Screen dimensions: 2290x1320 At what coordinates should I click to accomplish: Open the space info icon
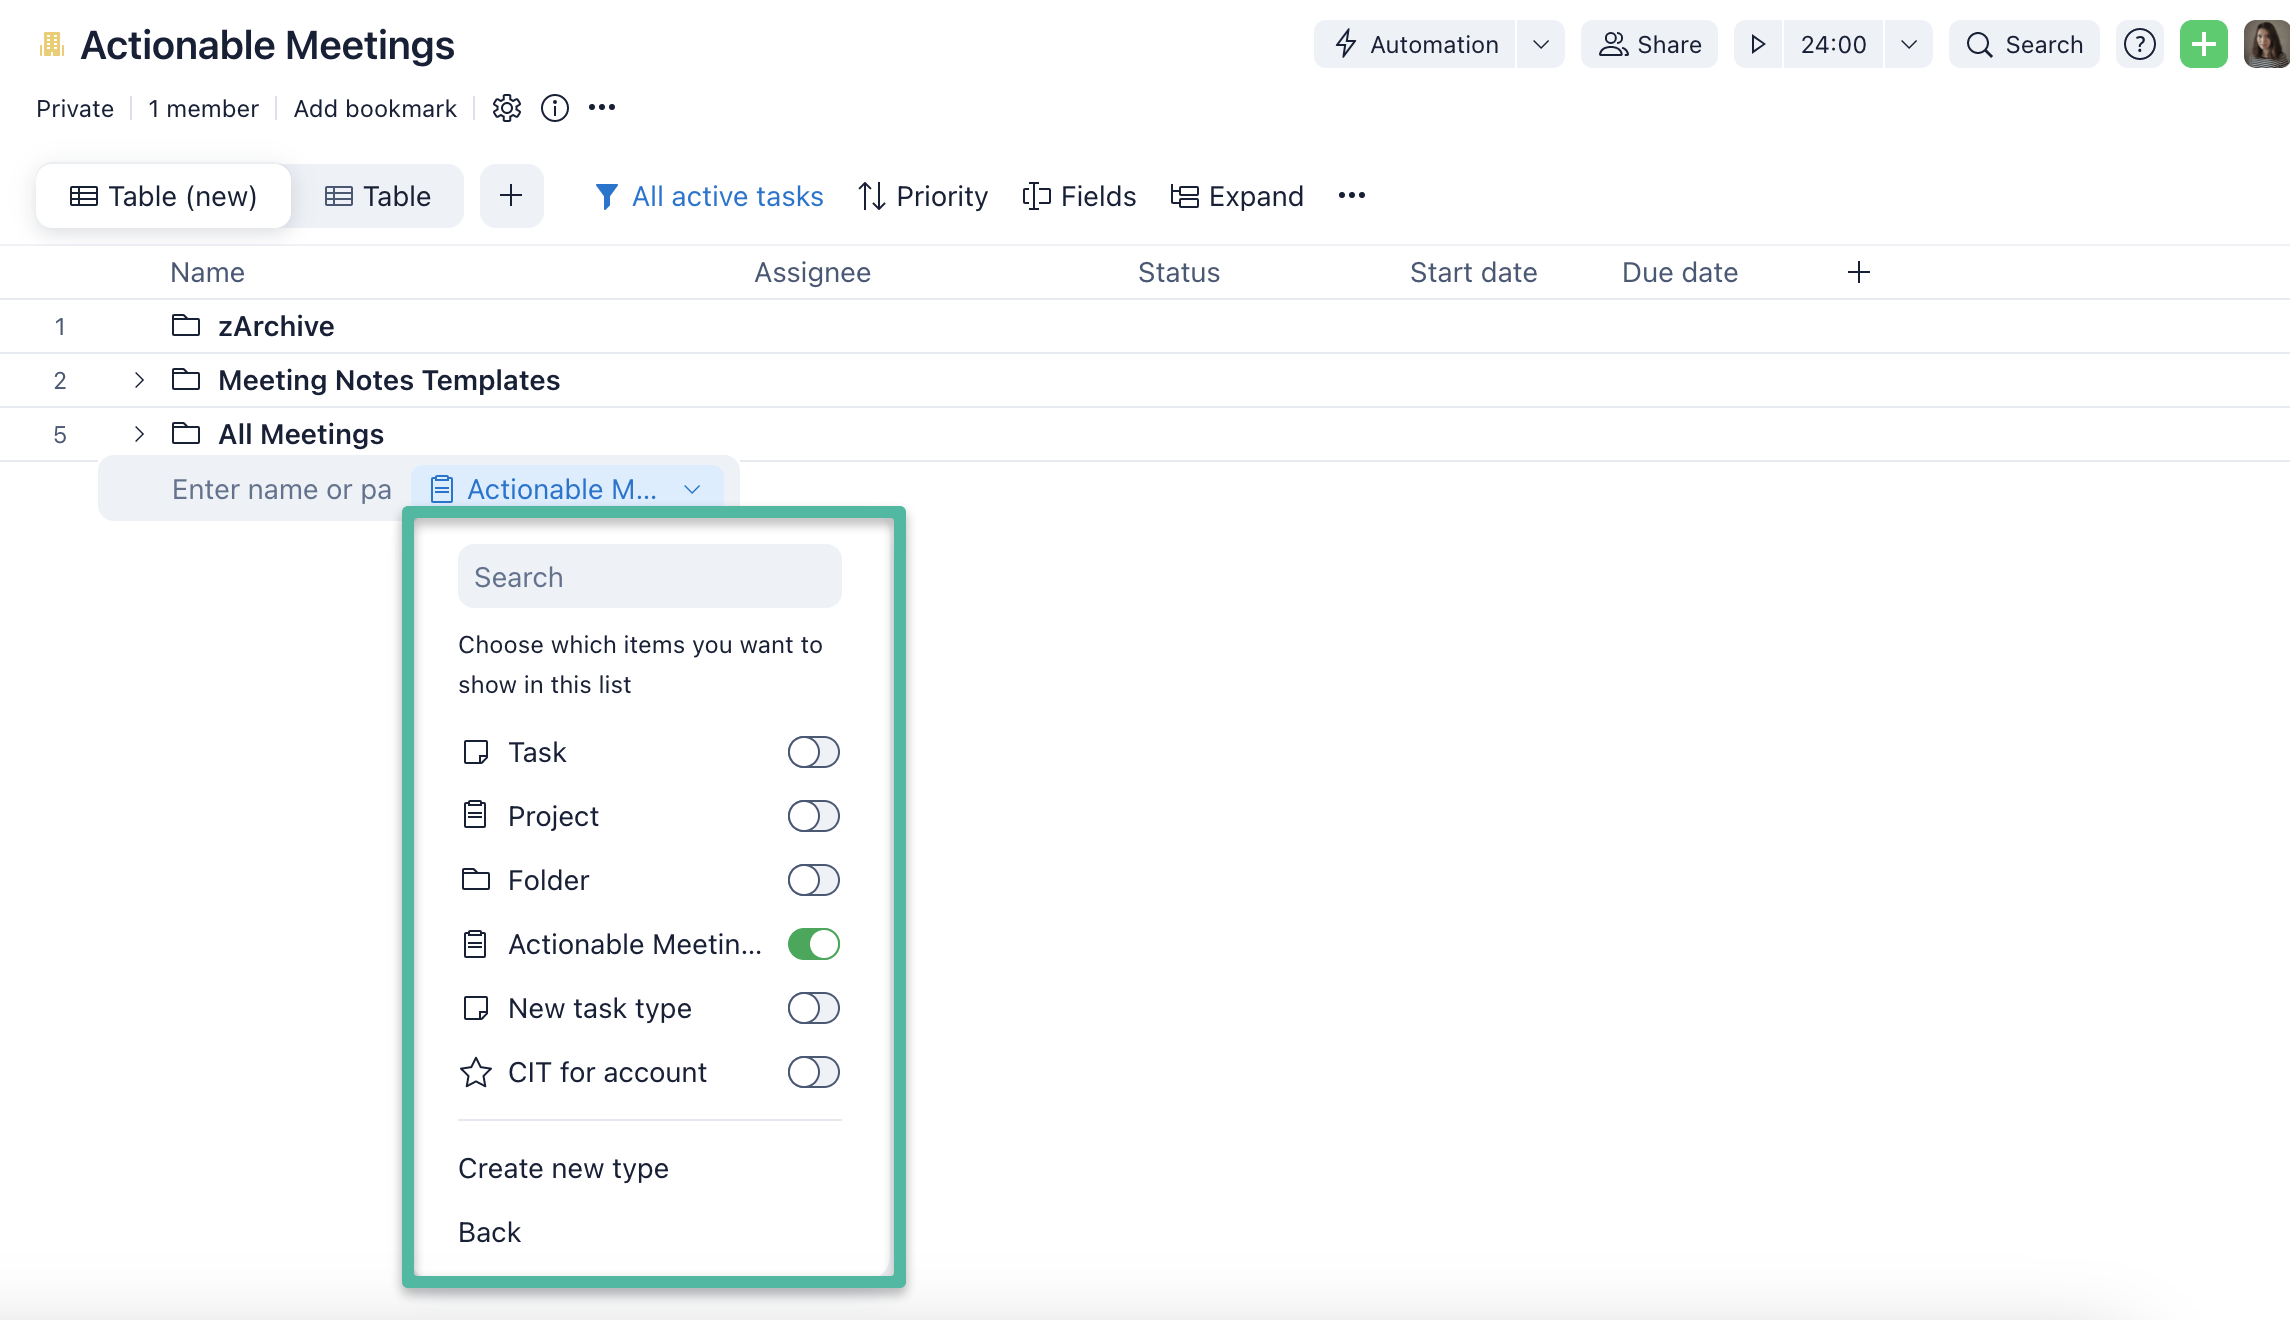point(555,108)
